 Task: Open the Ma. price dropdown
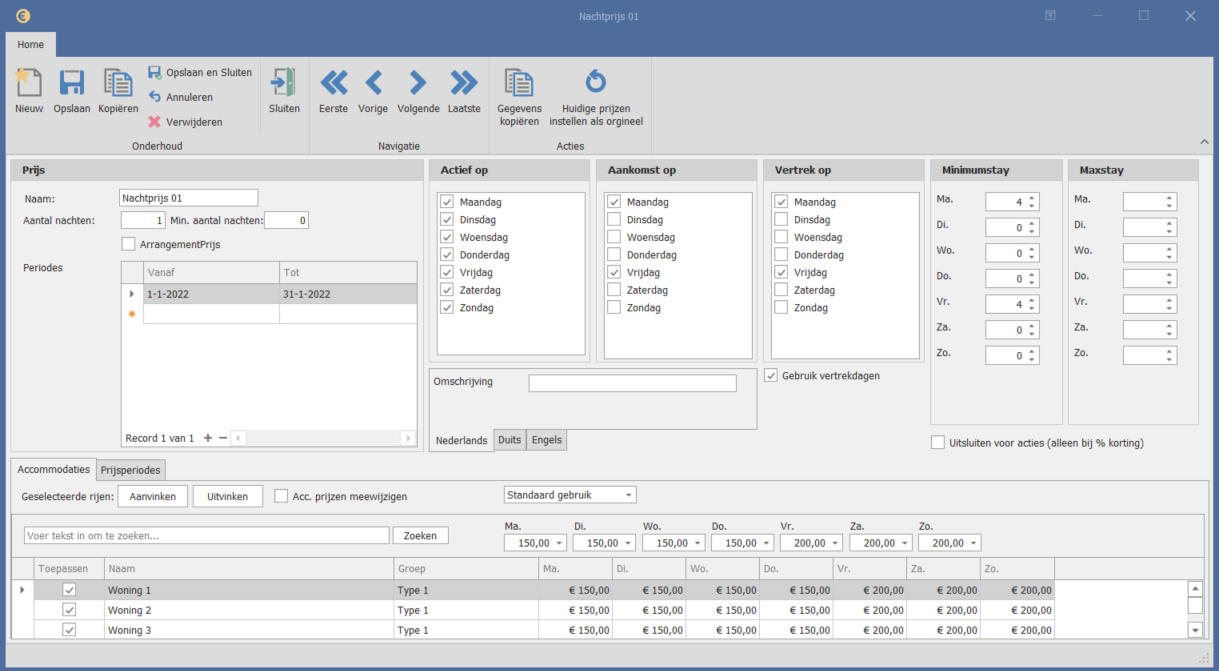(x=558, y=543)
